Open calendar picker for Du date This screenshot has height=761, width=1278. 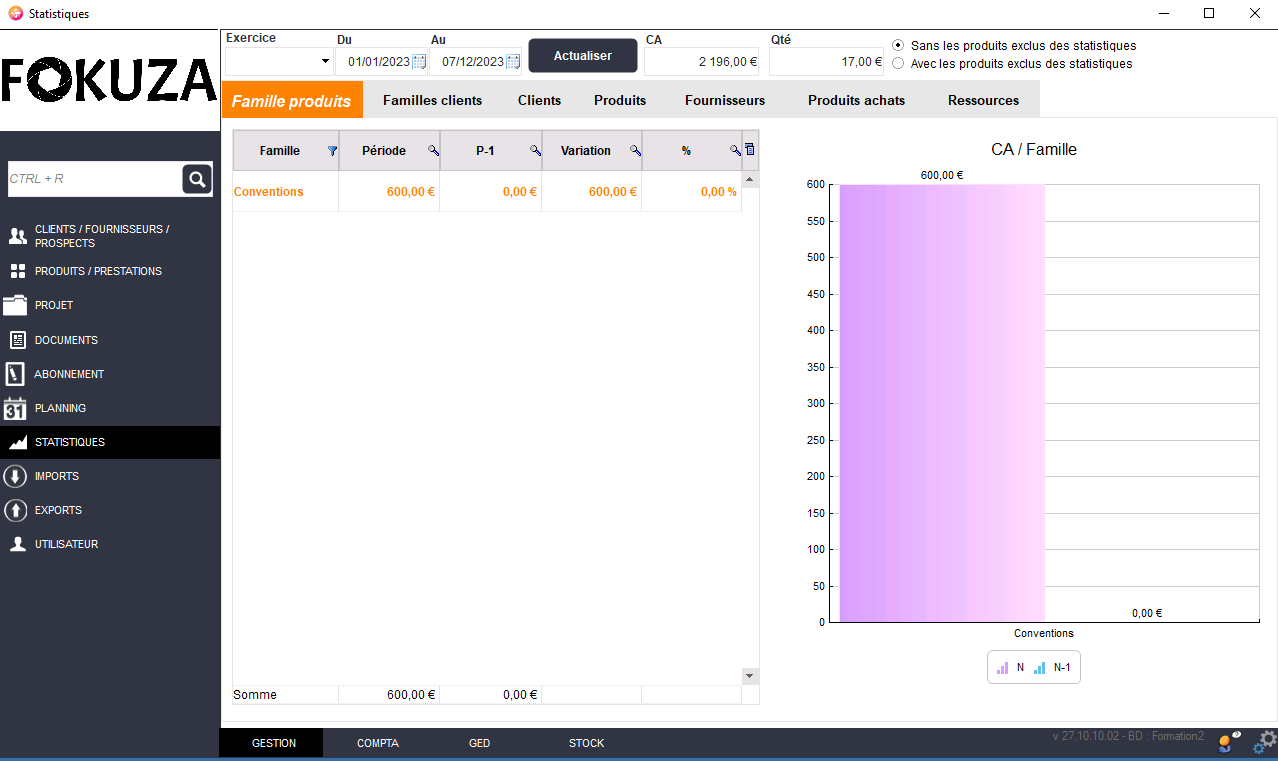[419, 62]
